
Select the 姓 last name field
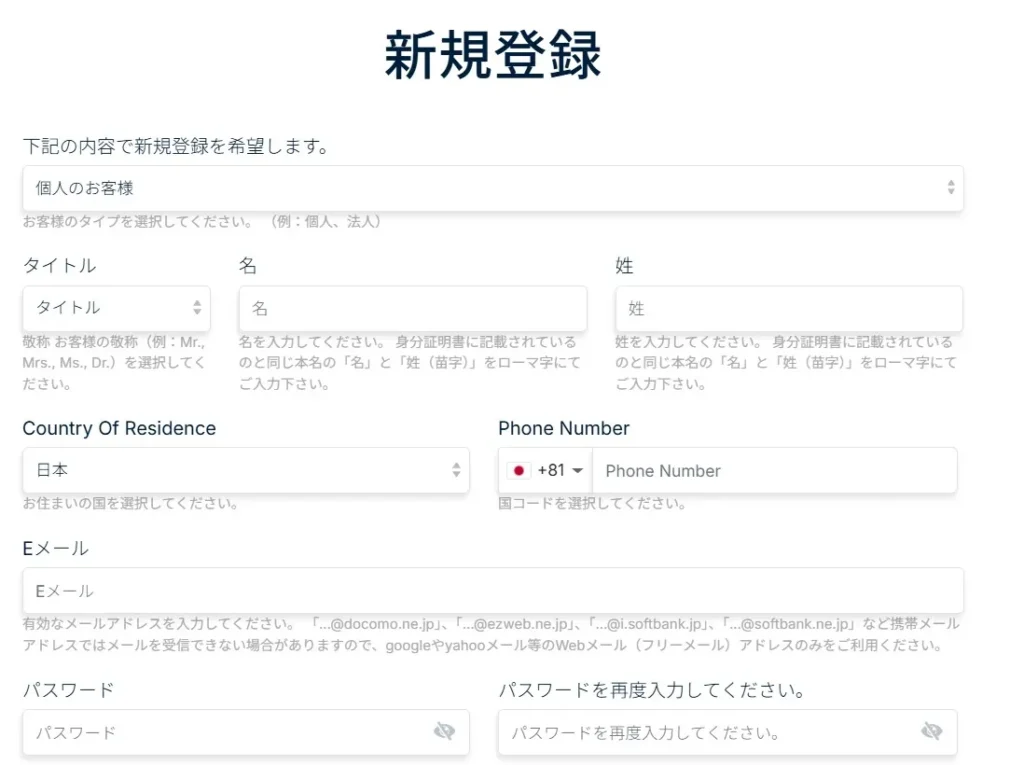(x=788, y=309)
